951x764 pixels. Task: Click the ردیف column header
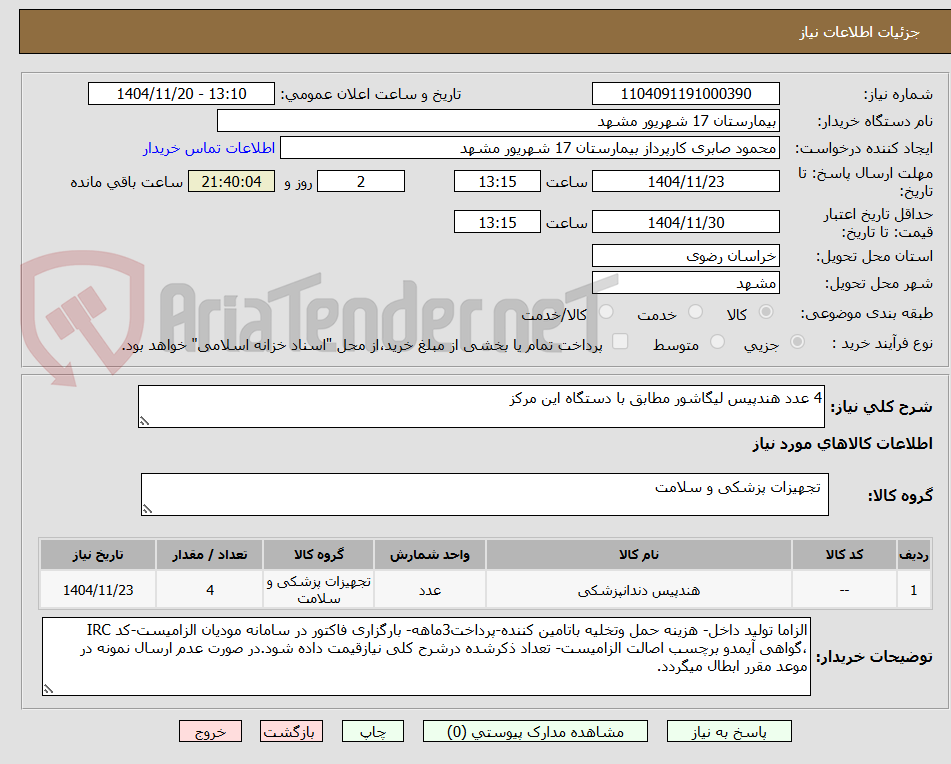tap(913, 555)
